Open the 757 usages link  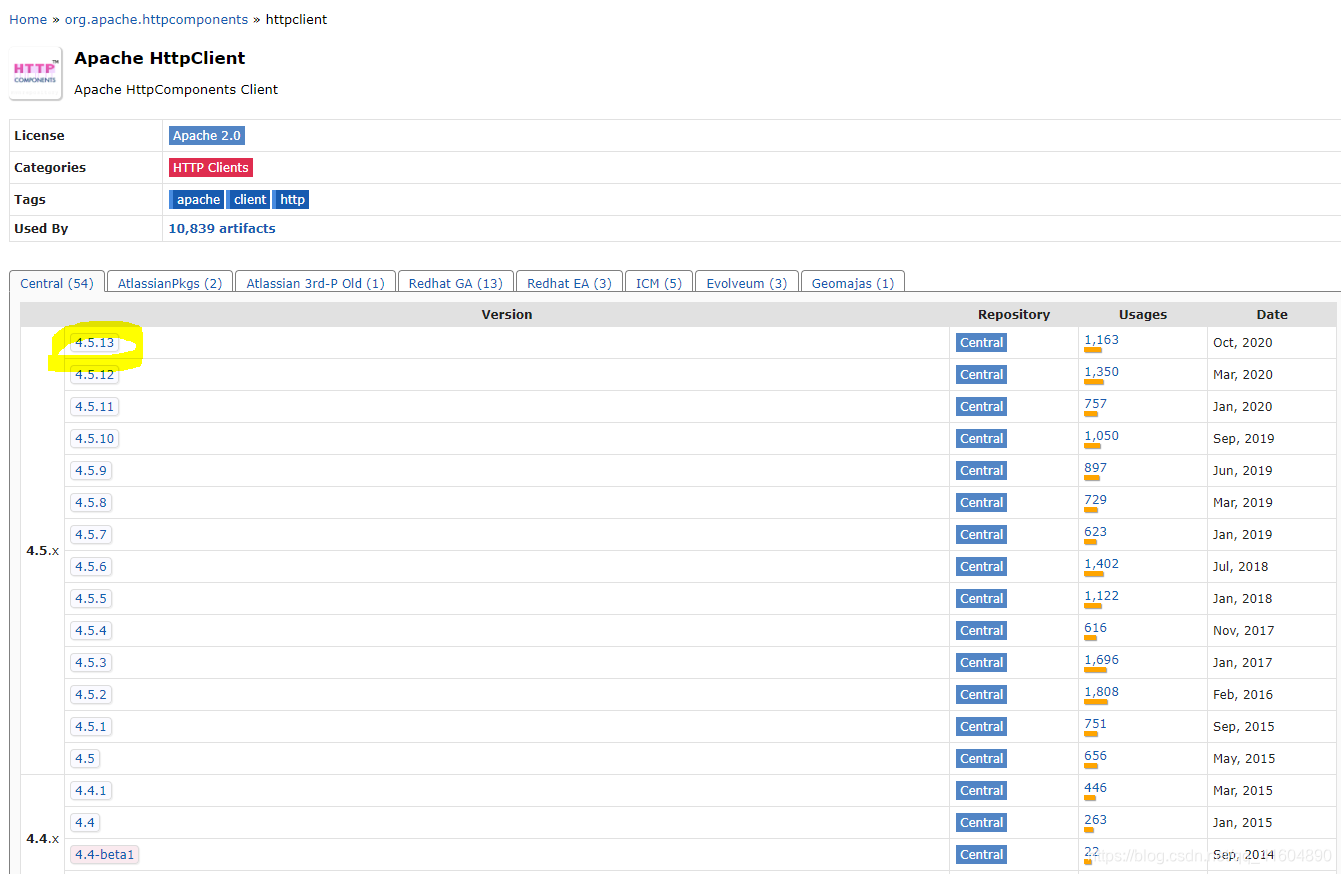1095,404
